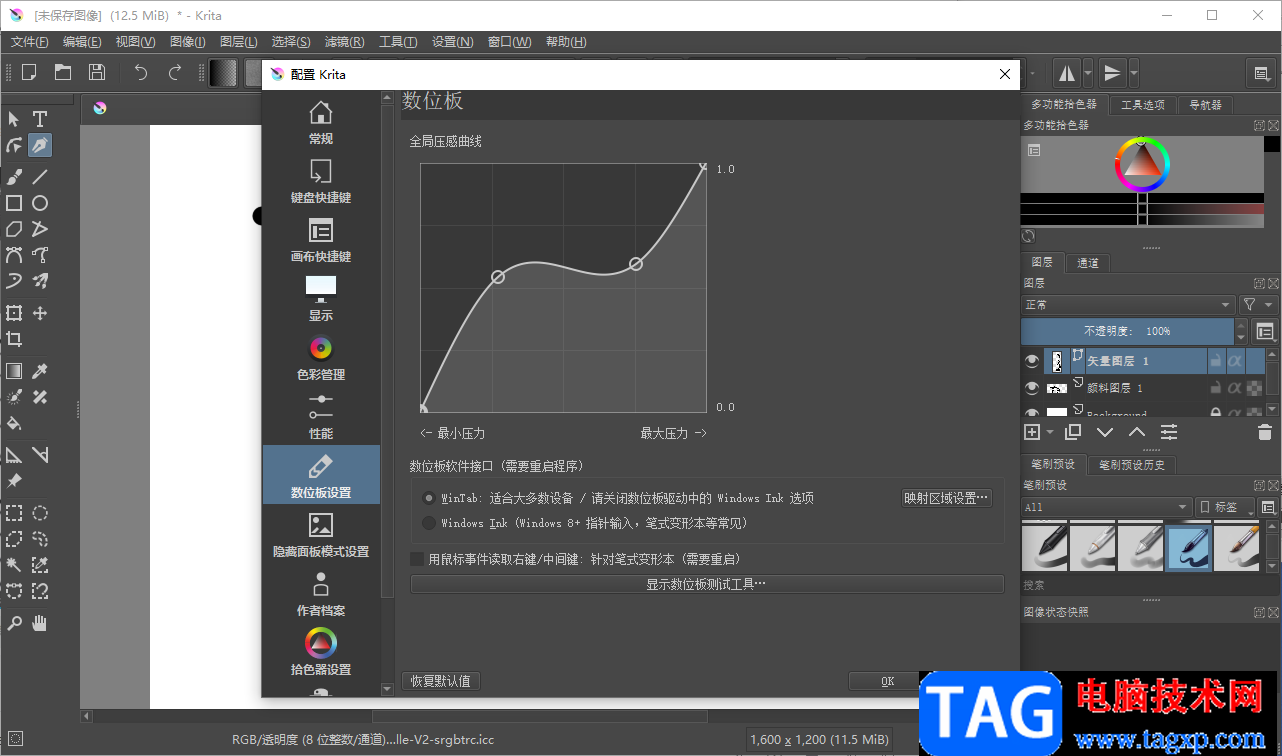Select the Gradient tool
Screen dimensions: 1282x756
14,371
